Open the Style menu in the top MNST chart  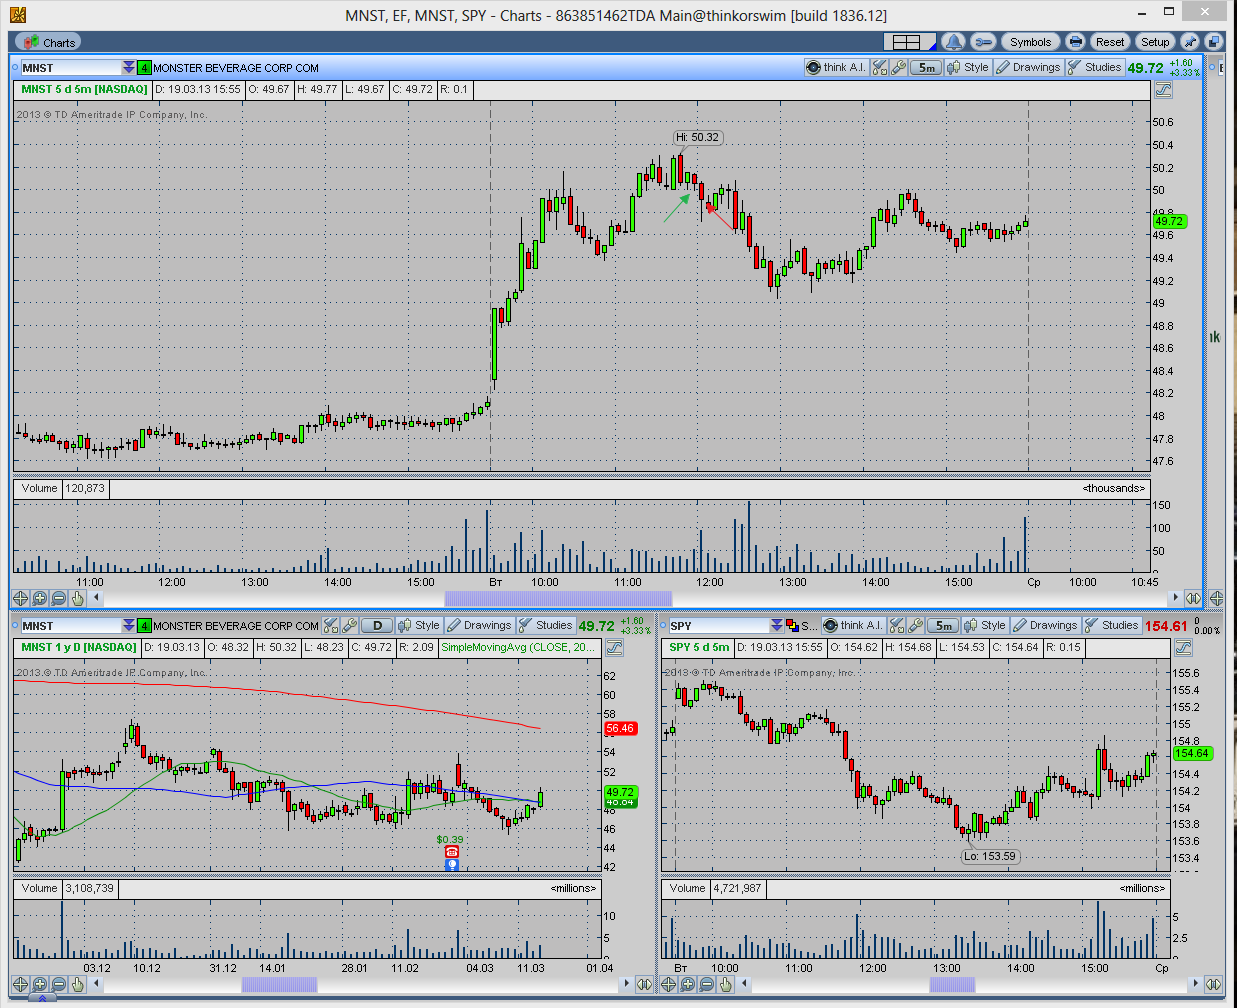pyautogui.click(x=968, y=67)
